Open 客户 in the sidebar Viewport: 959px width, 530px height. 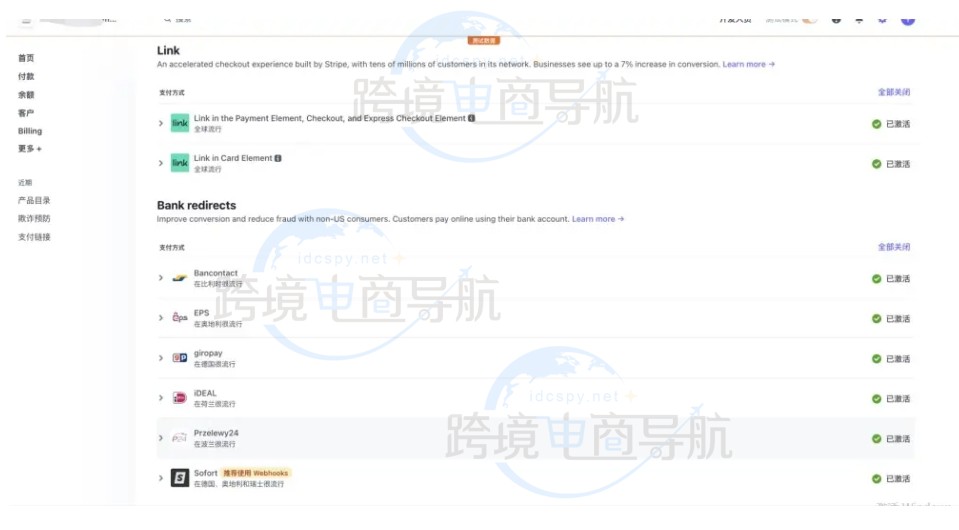click(26, 113)
